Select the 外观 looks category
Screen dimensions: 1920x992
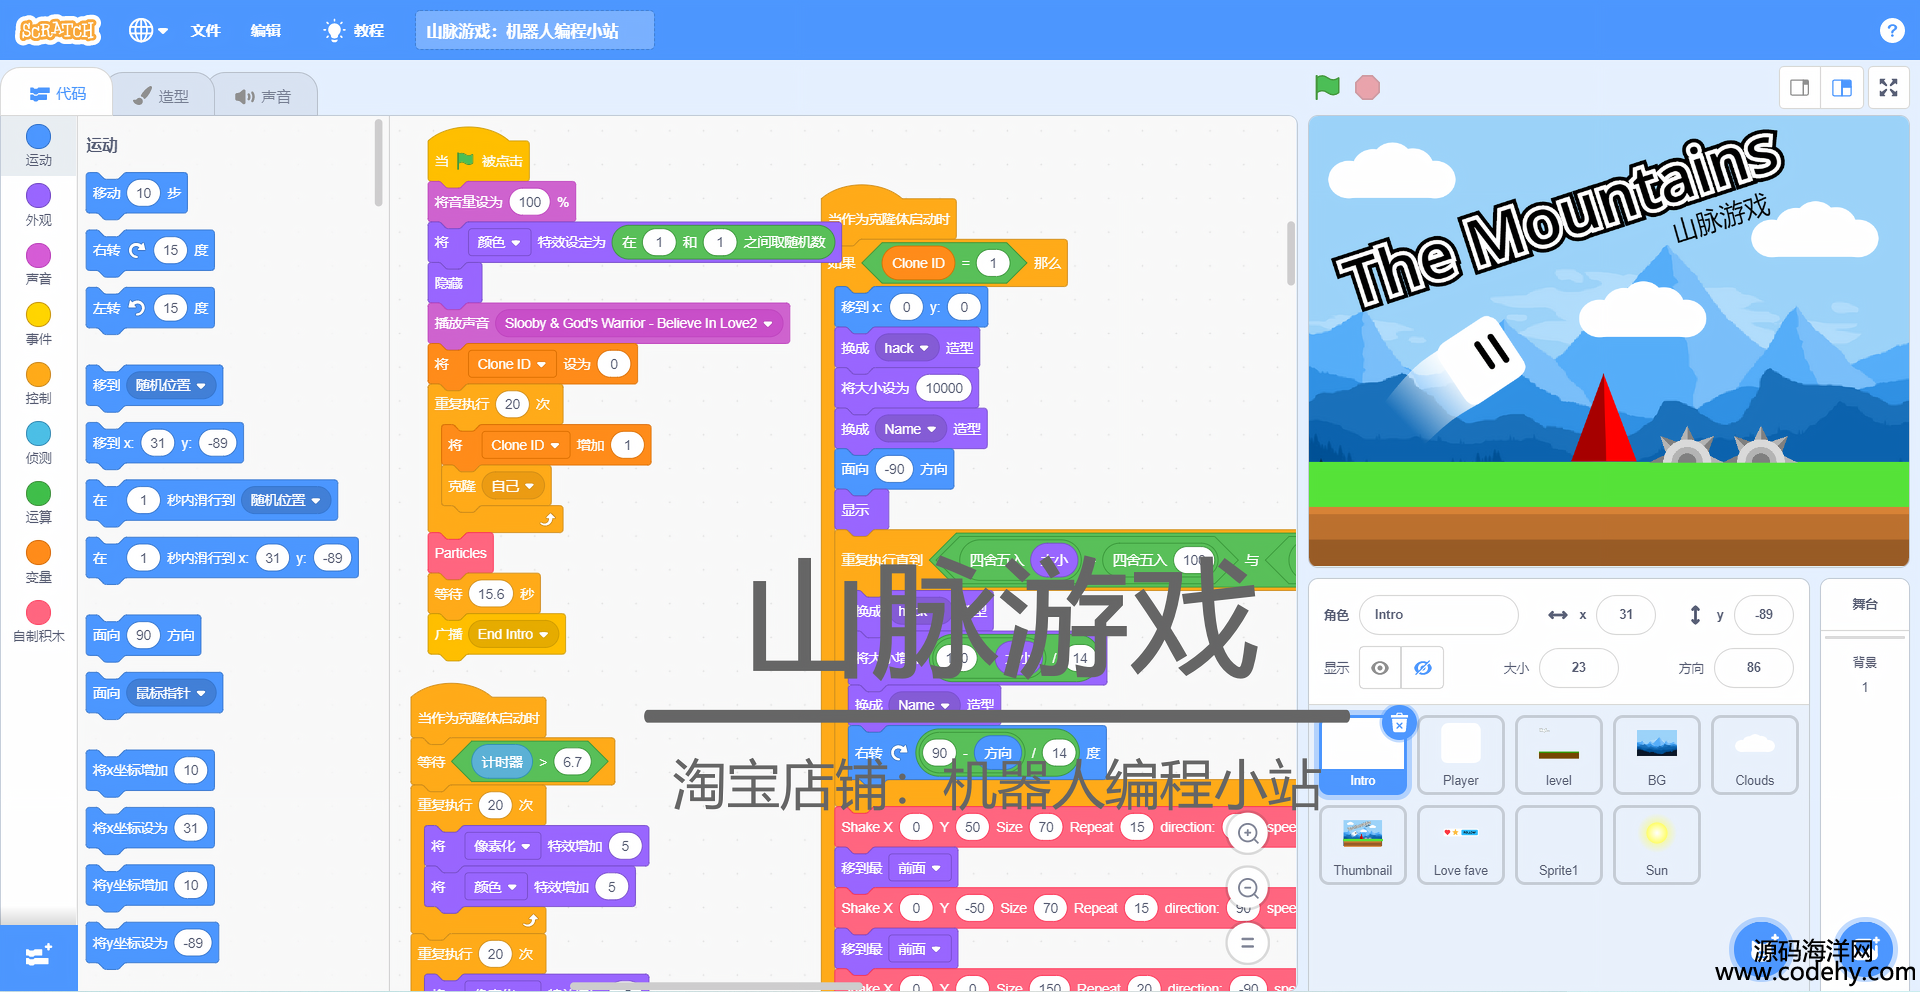coord(38,206)
